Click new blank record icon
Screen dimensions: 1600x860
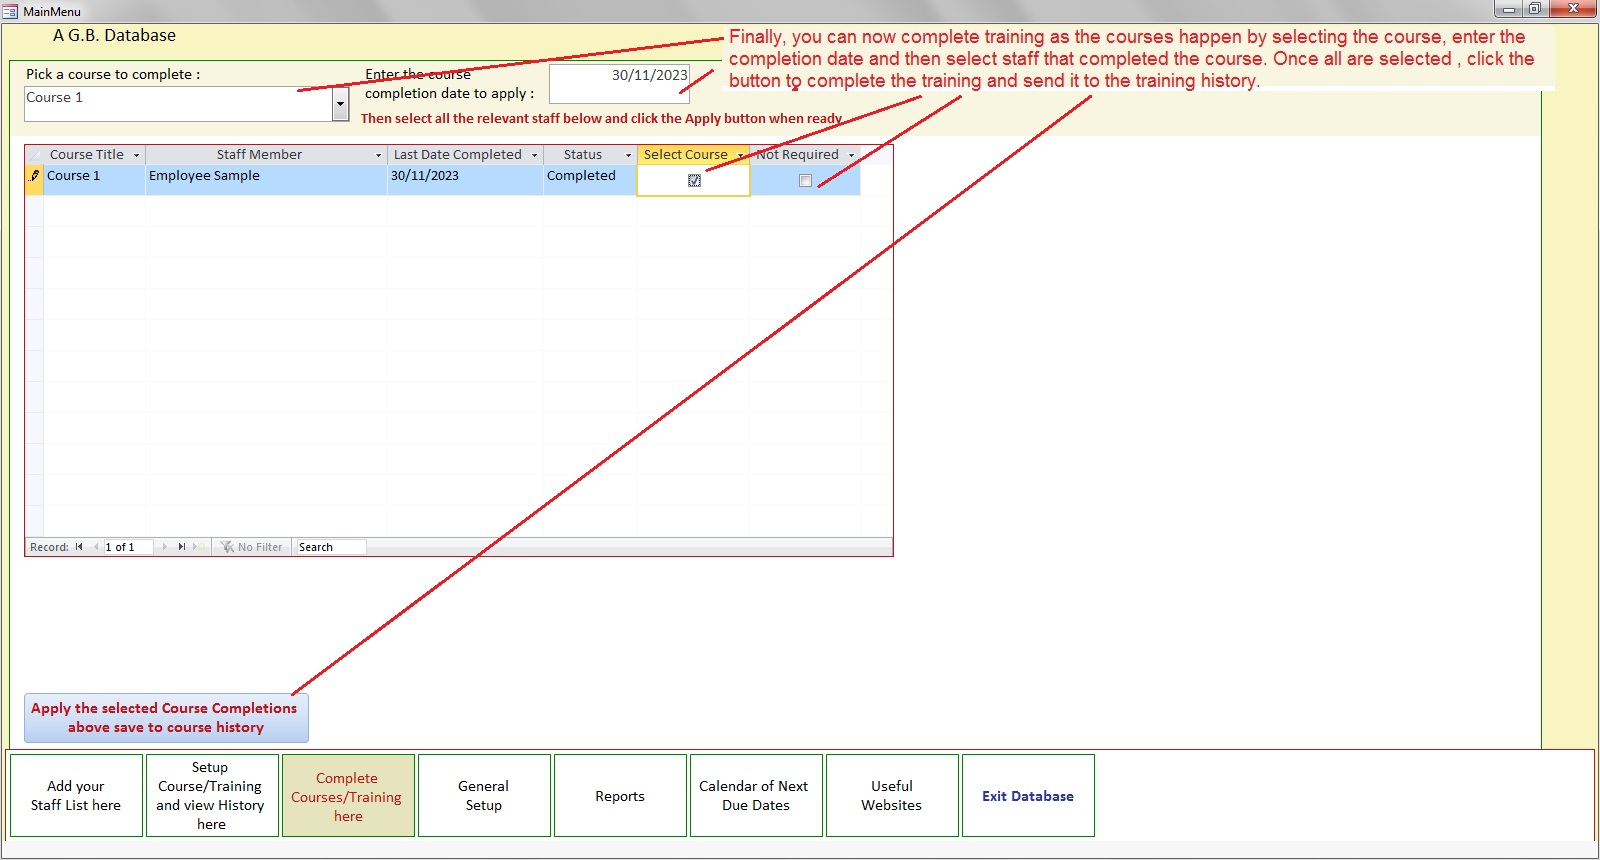coord(199,547)
